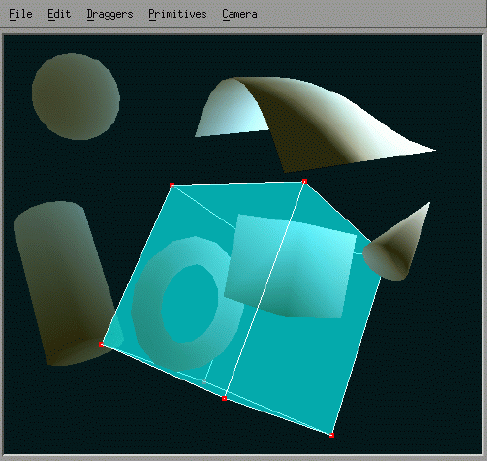
Task: Select the cone object
Action: pyautogui.click(x=397, y=243)
